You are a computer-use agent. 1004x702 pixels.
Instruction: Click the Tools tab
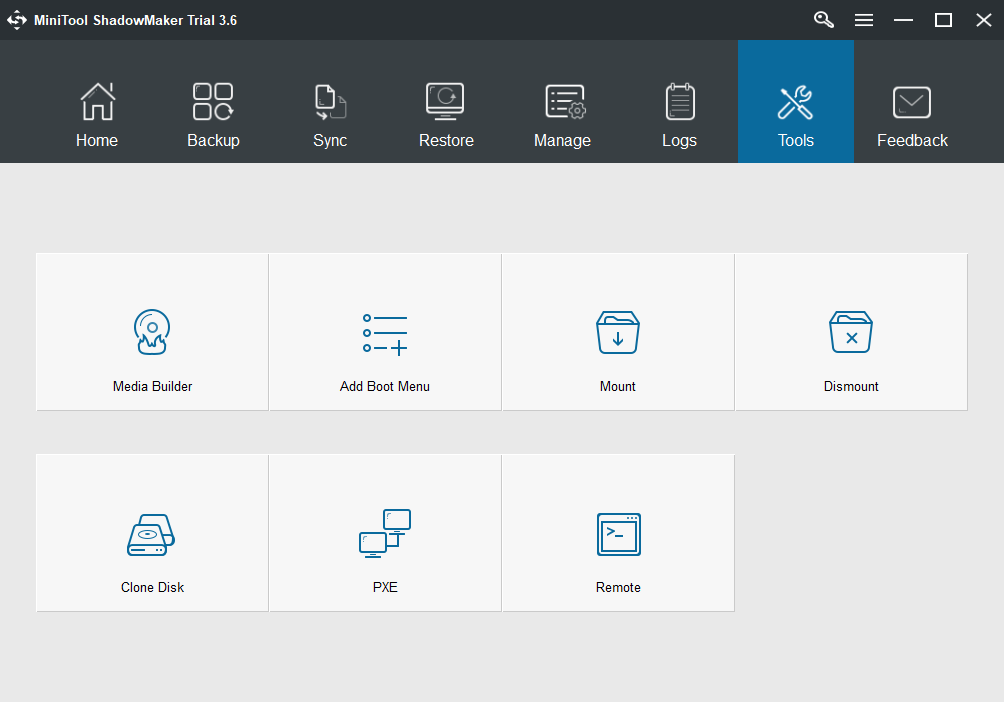796,102
